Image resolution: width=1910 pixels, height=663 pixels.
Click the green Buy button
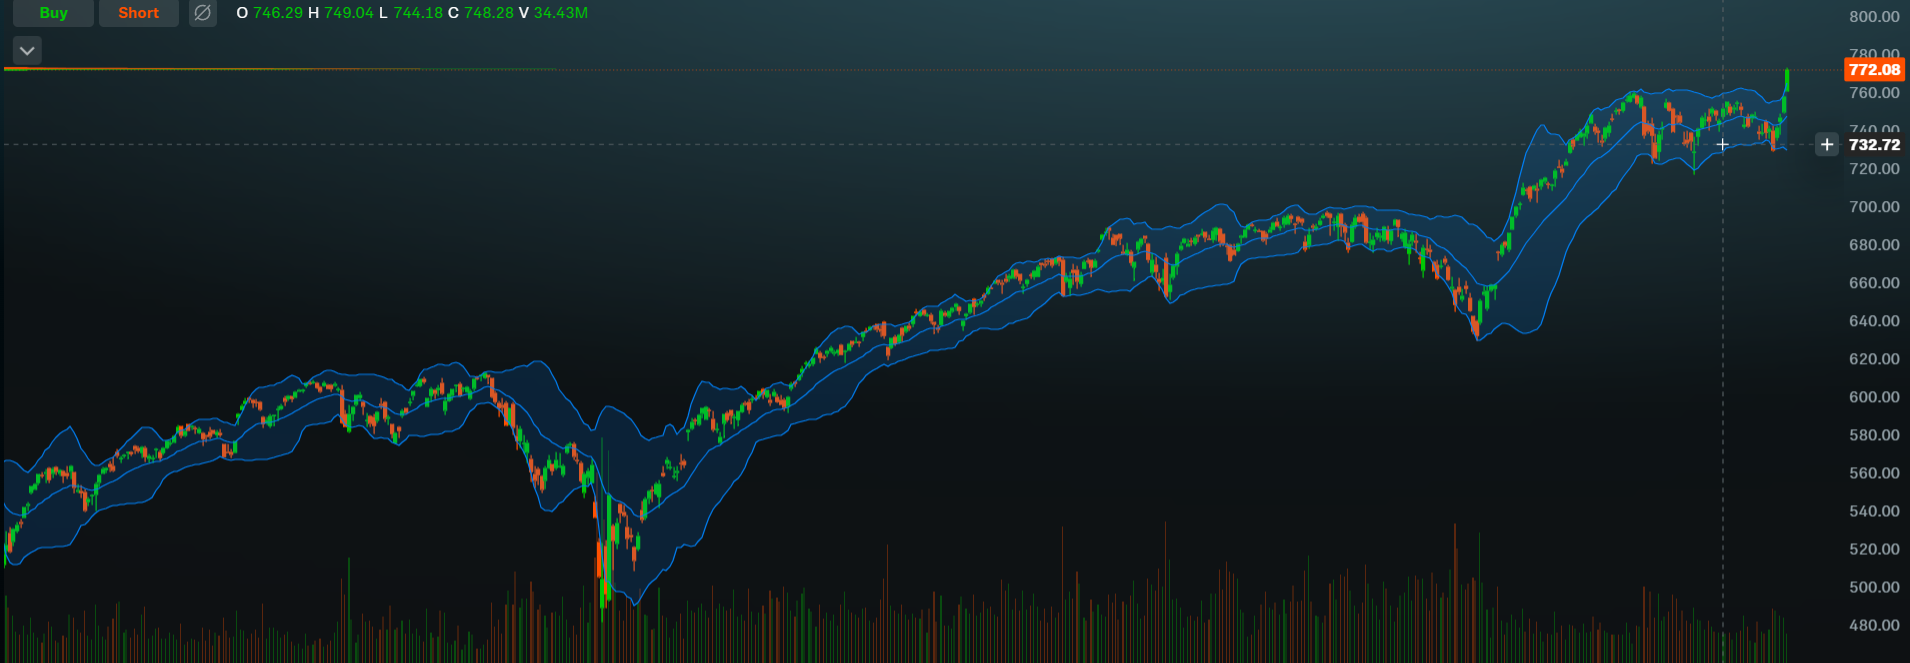[x=53, y=13]
